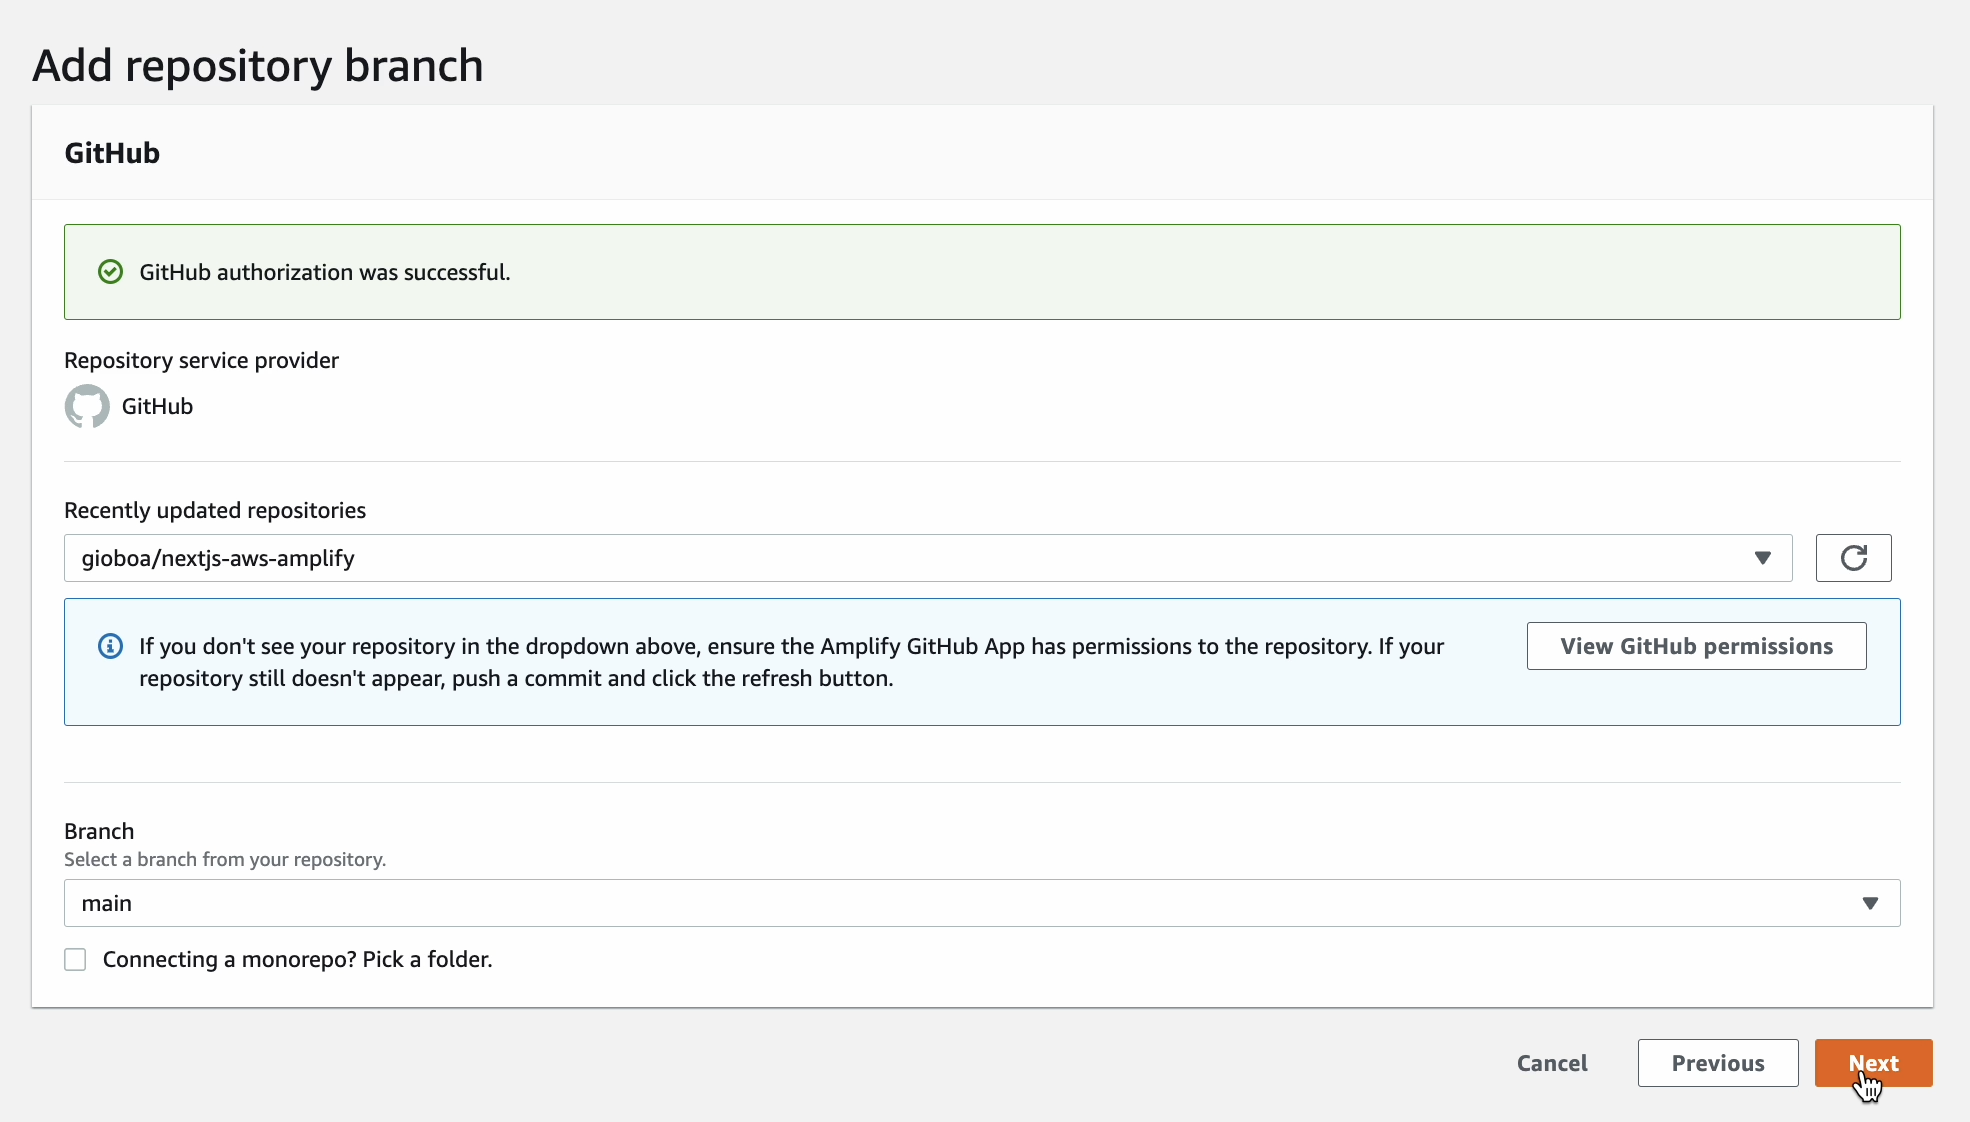
Task: Click the Branch field label
Action: tap(99, 831)
